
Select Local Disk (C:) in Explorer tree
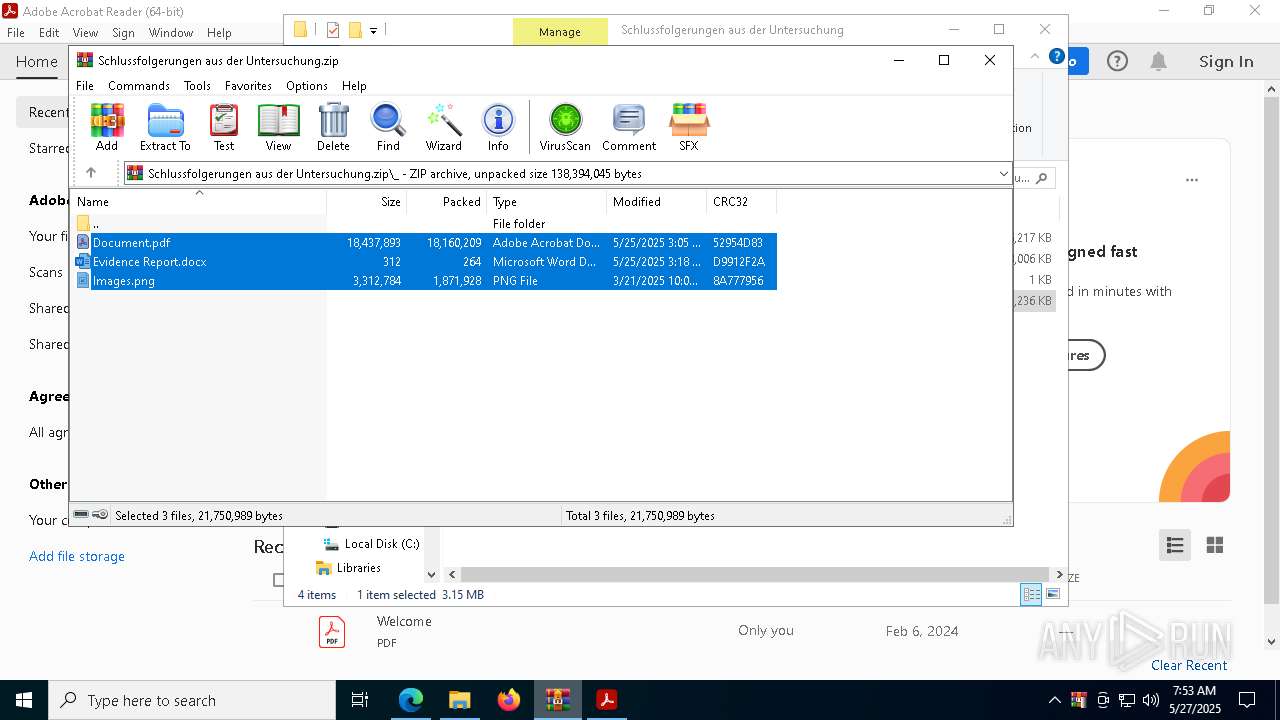(371, 544)
